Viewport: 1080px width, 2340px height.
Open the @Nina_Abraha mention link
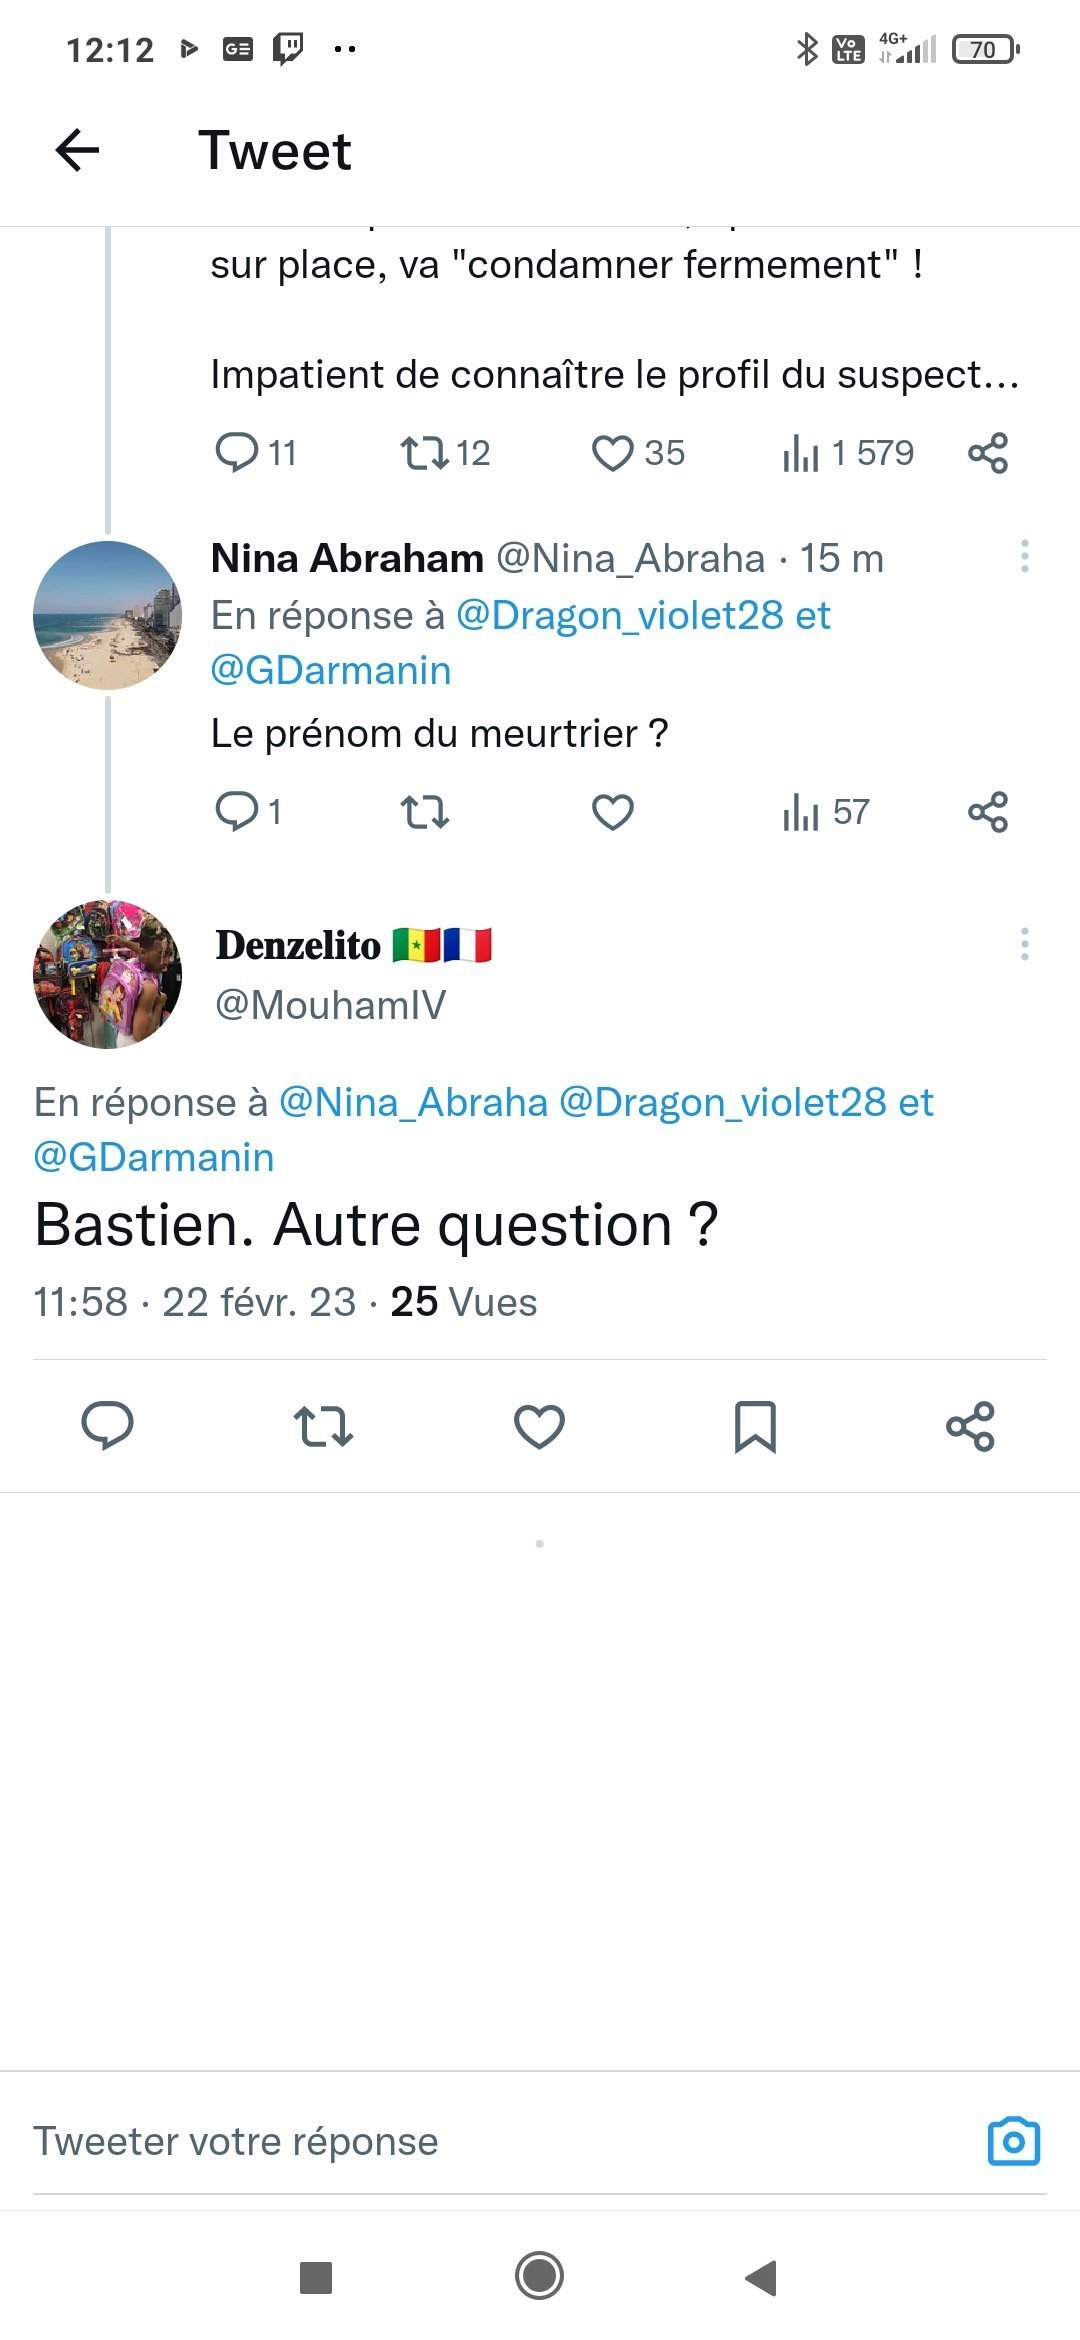(x=413, y=1102)
